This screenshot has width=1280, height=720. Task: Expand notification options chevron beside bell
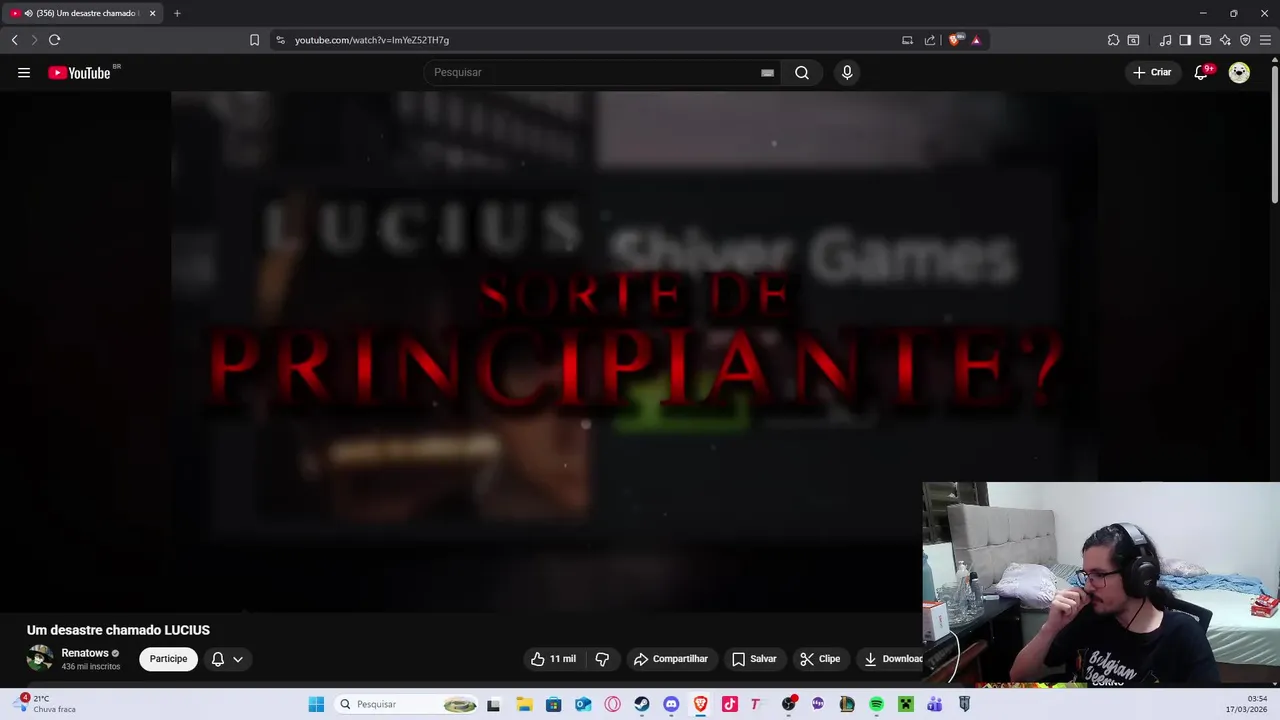tap(238, 659)
